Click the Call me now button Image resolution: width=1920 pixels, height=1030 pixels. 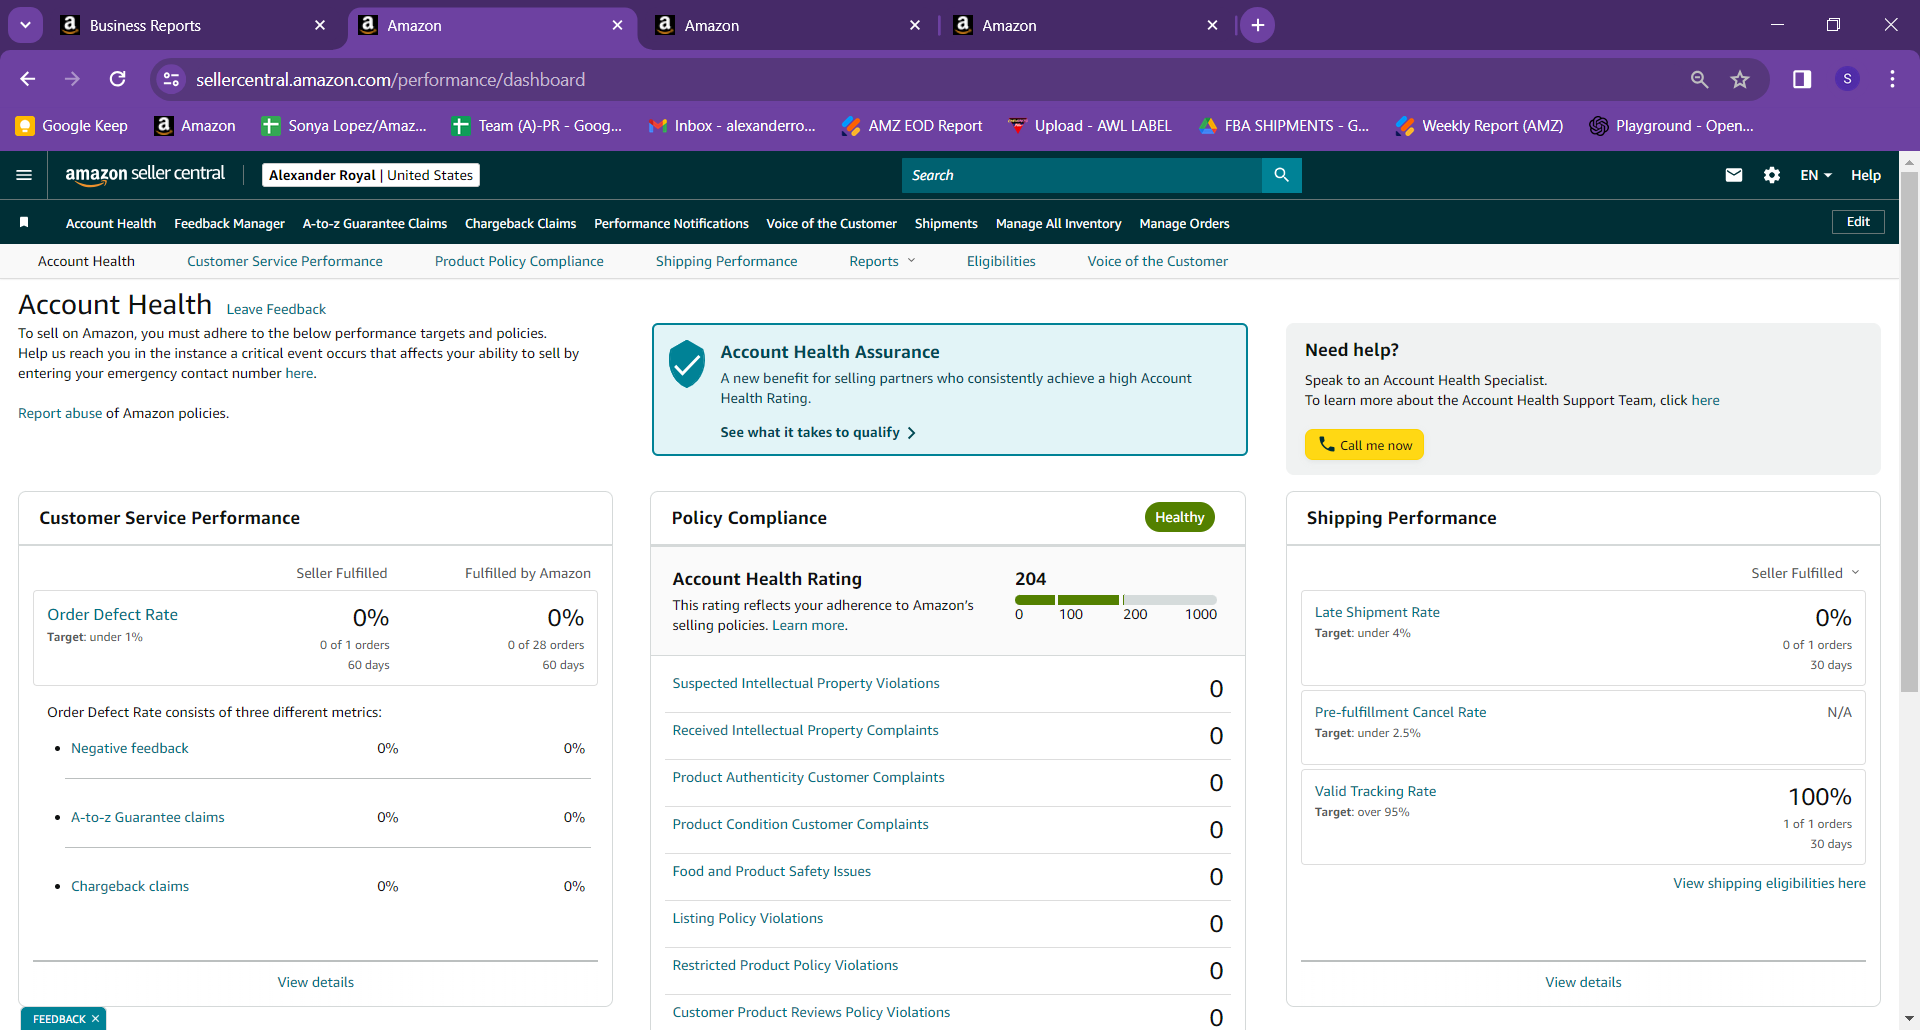[1364, 445]
